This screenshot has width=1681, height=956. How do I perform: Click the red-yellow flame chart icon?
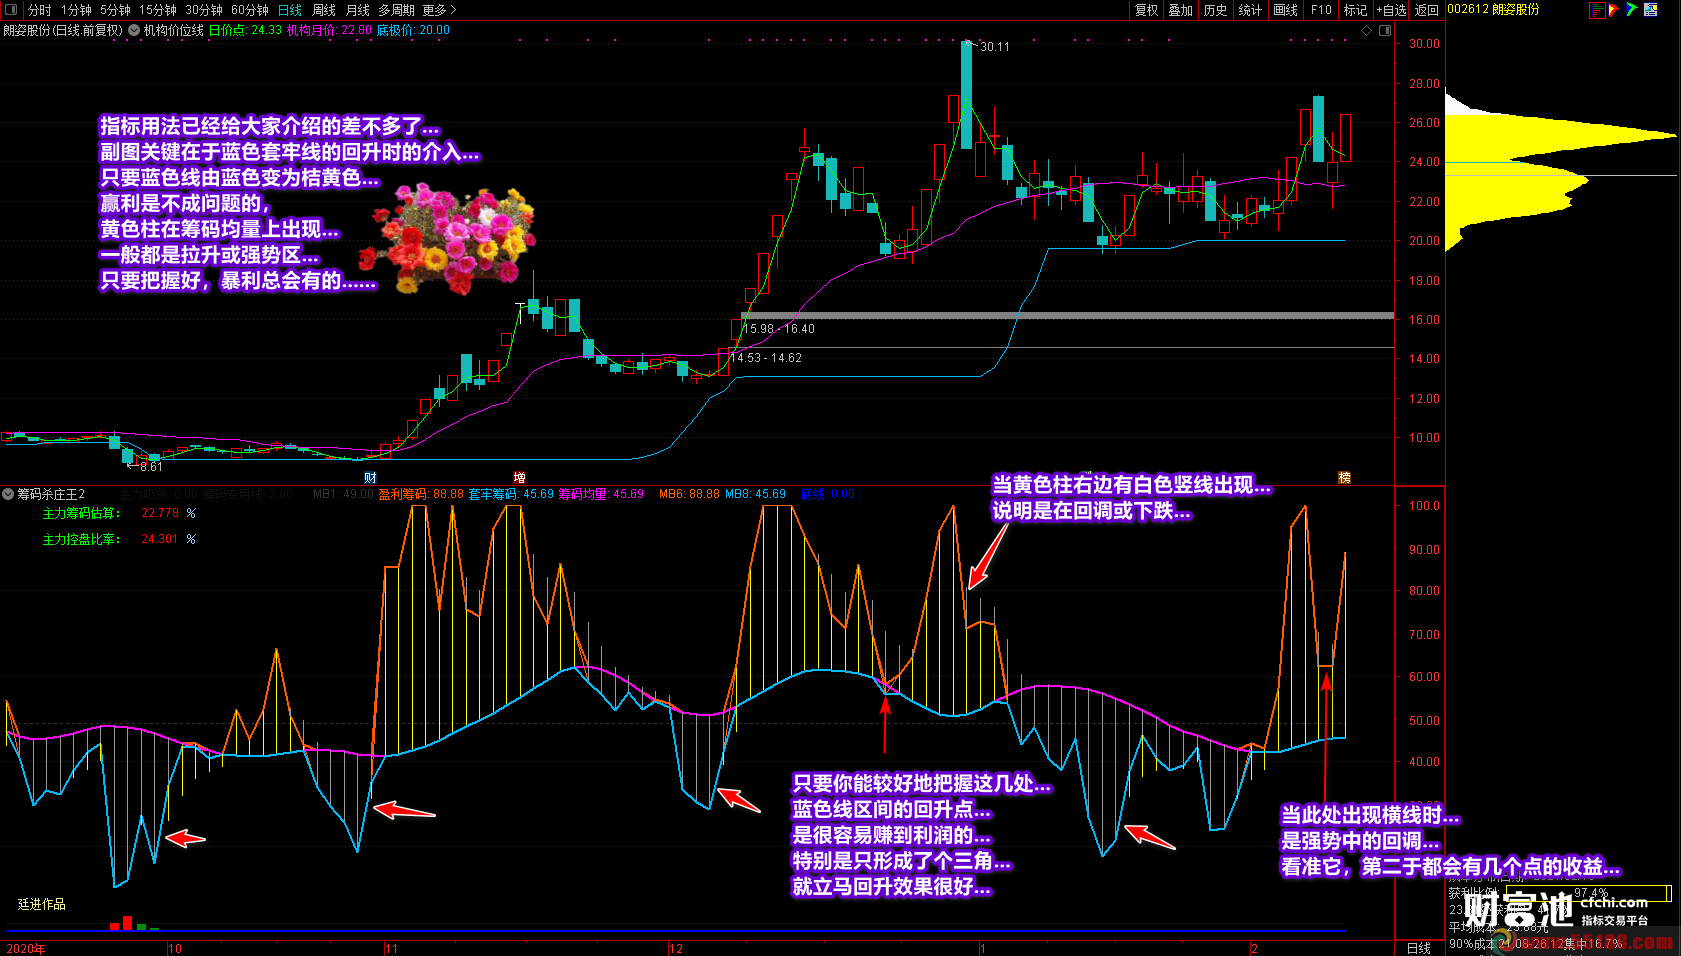1613,10
